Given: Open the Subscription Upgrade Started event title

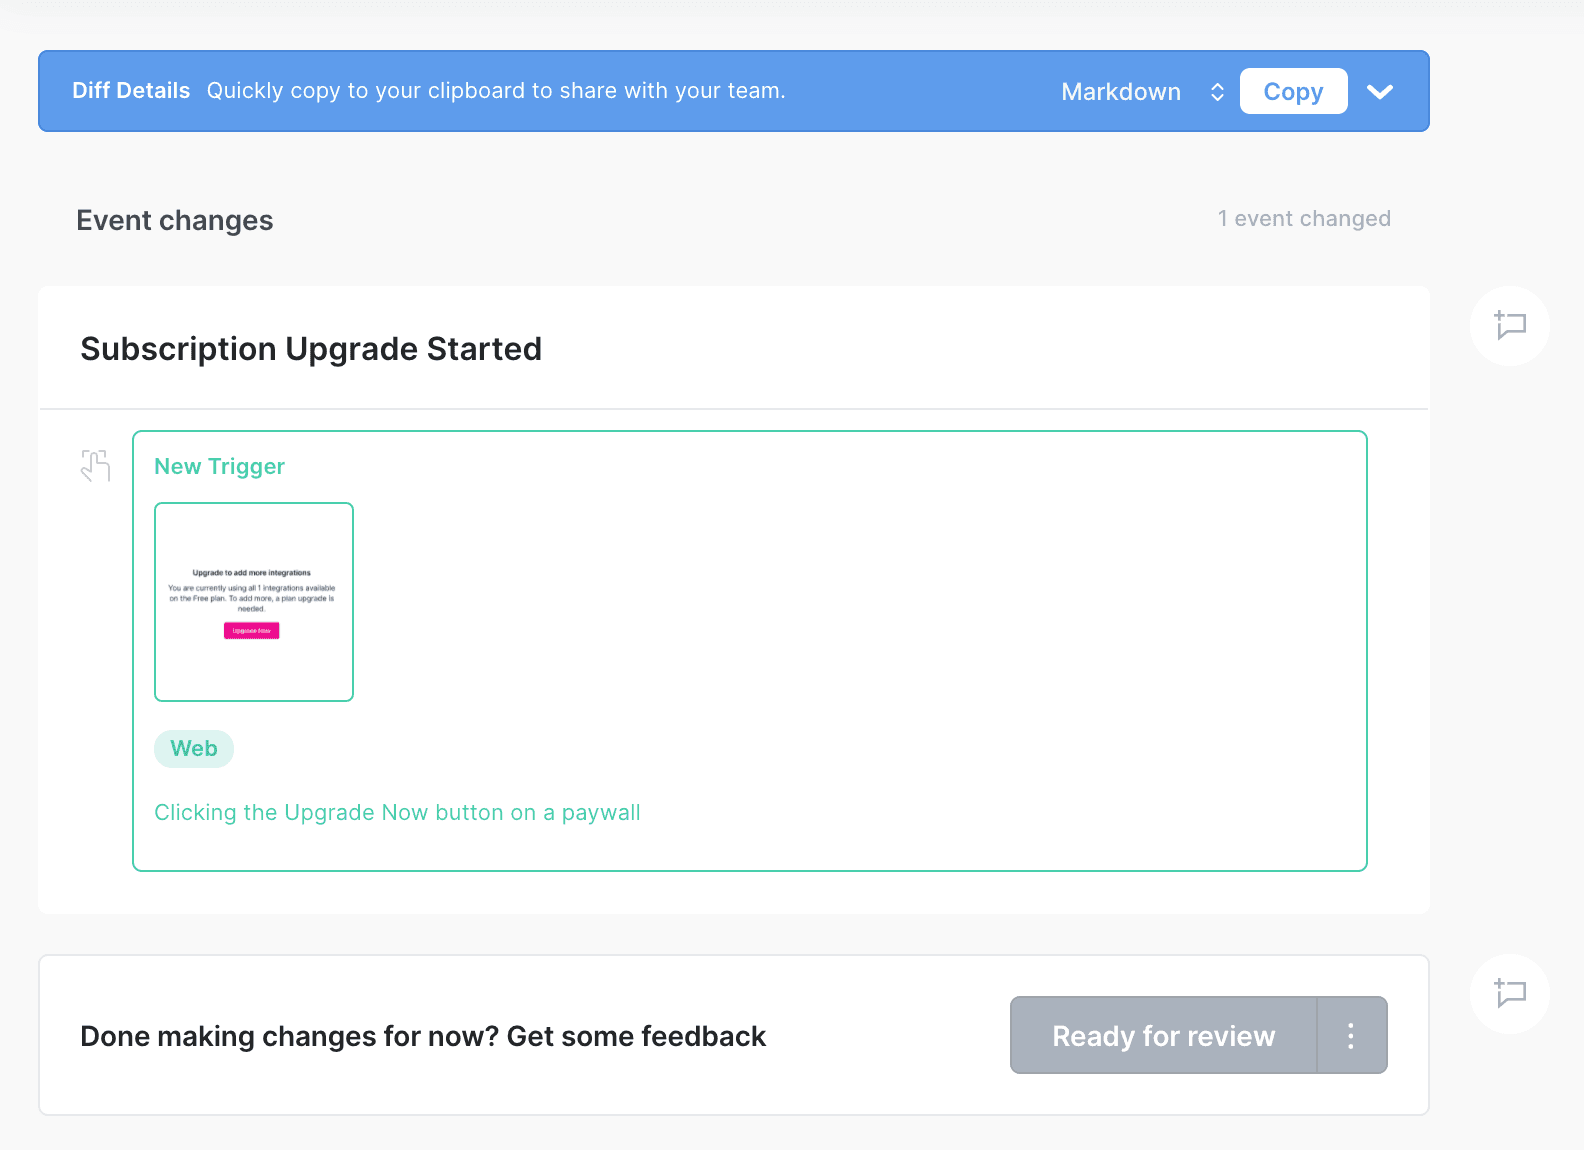Looking at the screenshot, I should pos(311,349).
